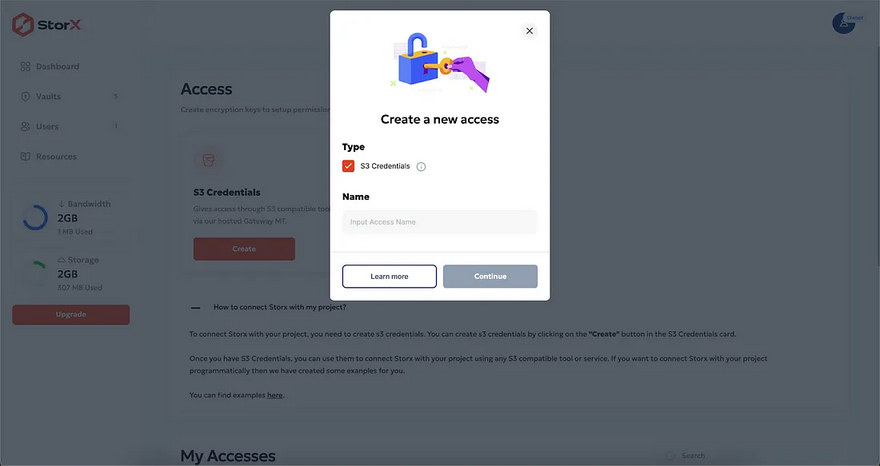This screenshot has height=466, width=880.
Task: Click the info icon beside S3 Credentials
Action: [421, 167]
